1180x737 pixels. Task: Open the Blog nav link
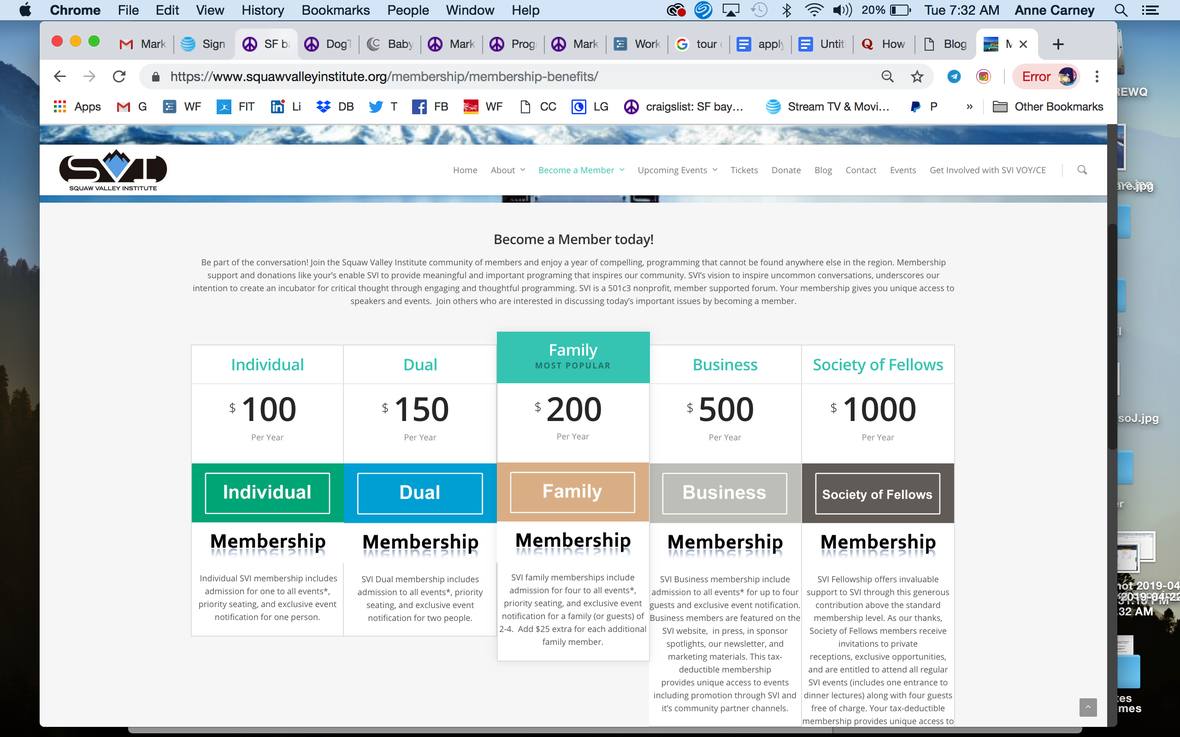click(823, 170)
